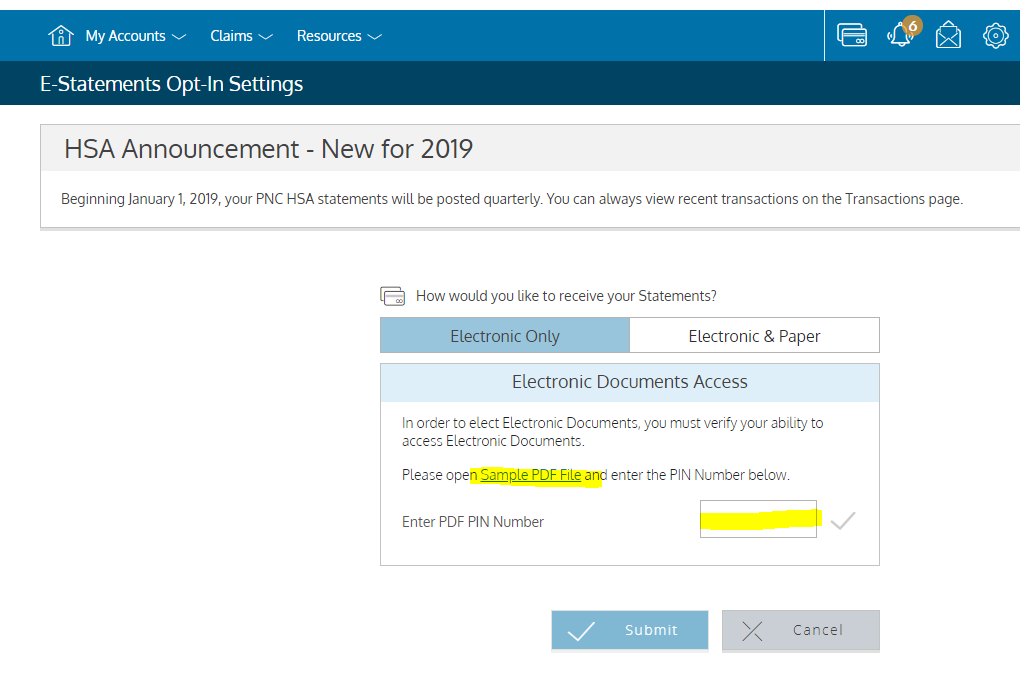This screenshot has height=692, width=1020.
Task: Open the Claims menu
Action: (x=231, y=36)
